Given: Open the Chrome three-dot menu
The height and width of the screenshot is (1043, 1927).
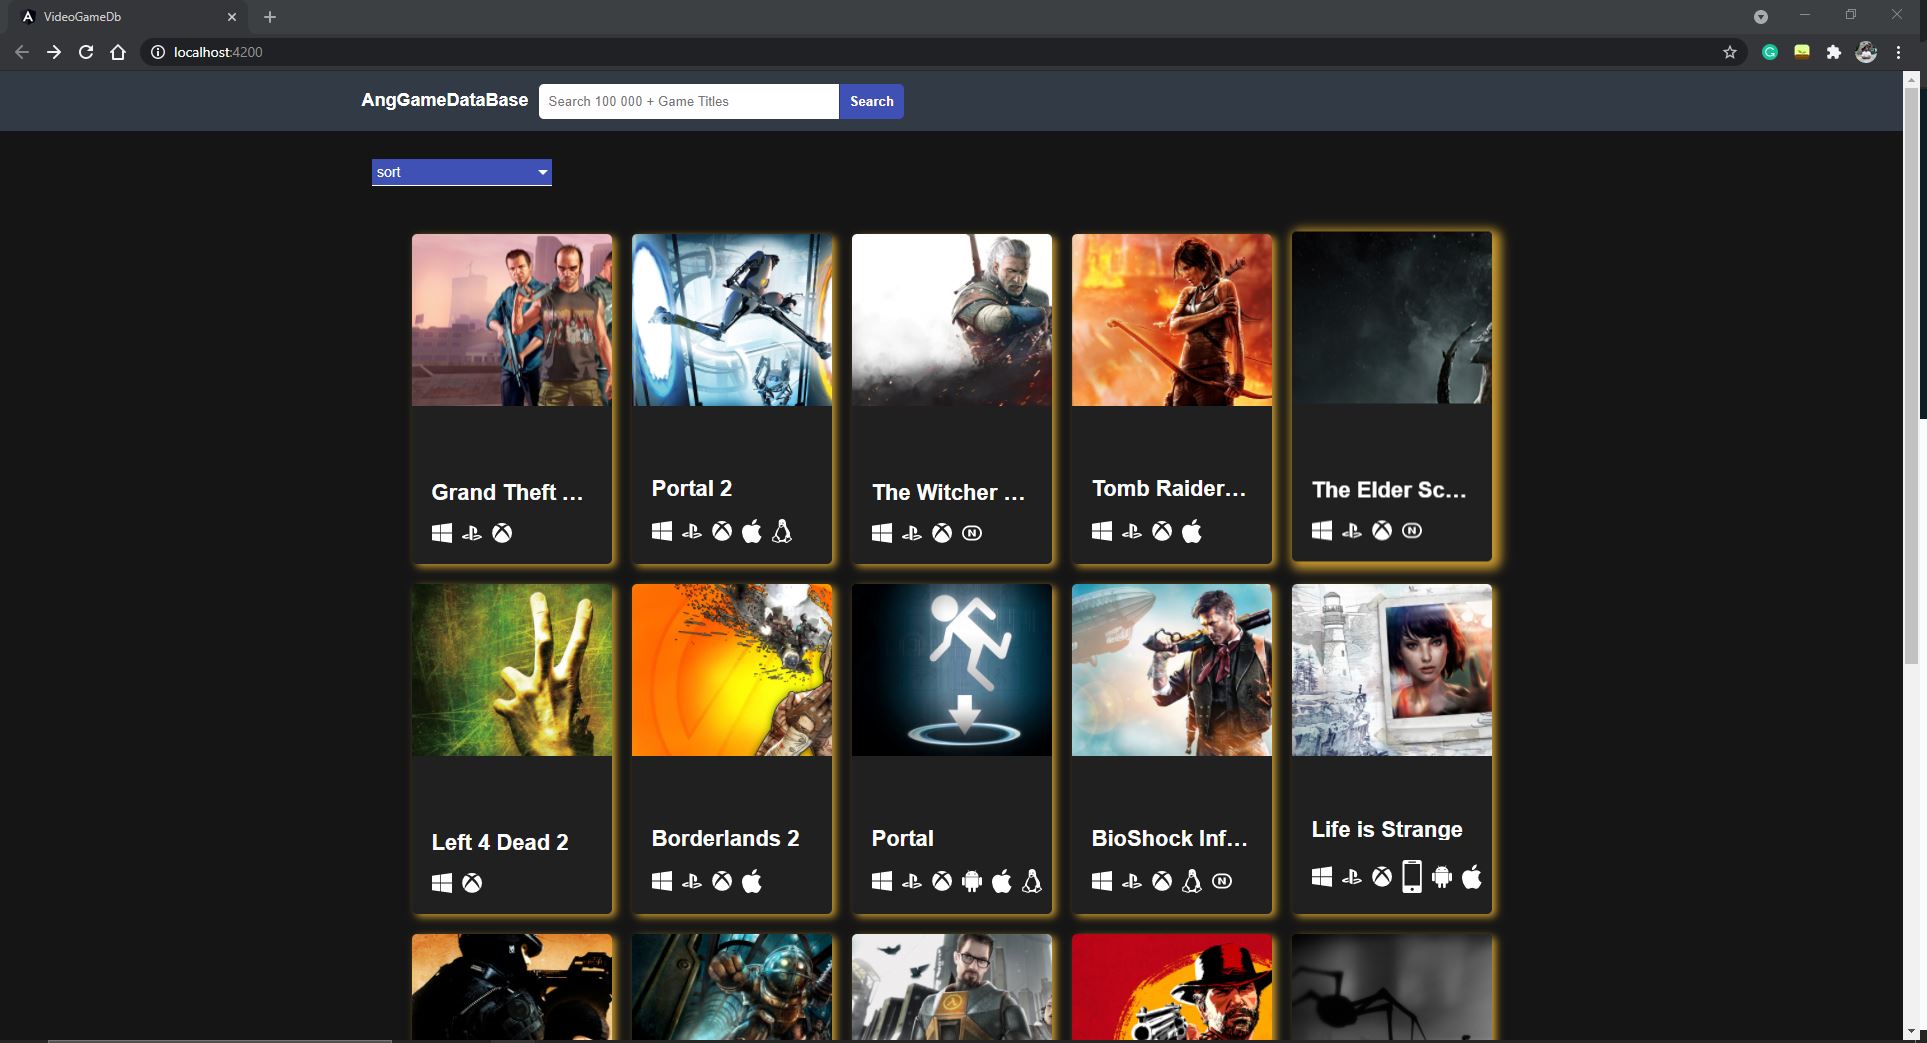Looking at the screenshot, I should tap(1898, 52).
